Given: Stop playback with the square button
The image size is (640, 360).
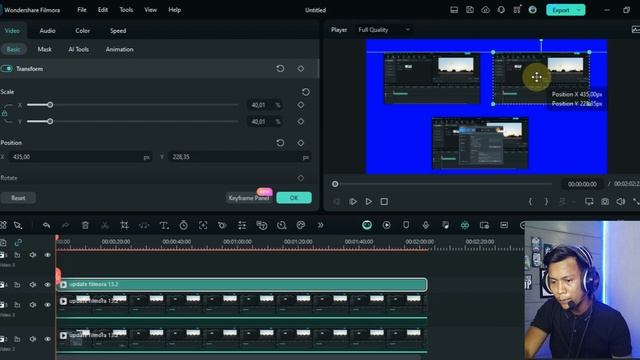Looking at the screenshot, I should [x=384, y=202].
